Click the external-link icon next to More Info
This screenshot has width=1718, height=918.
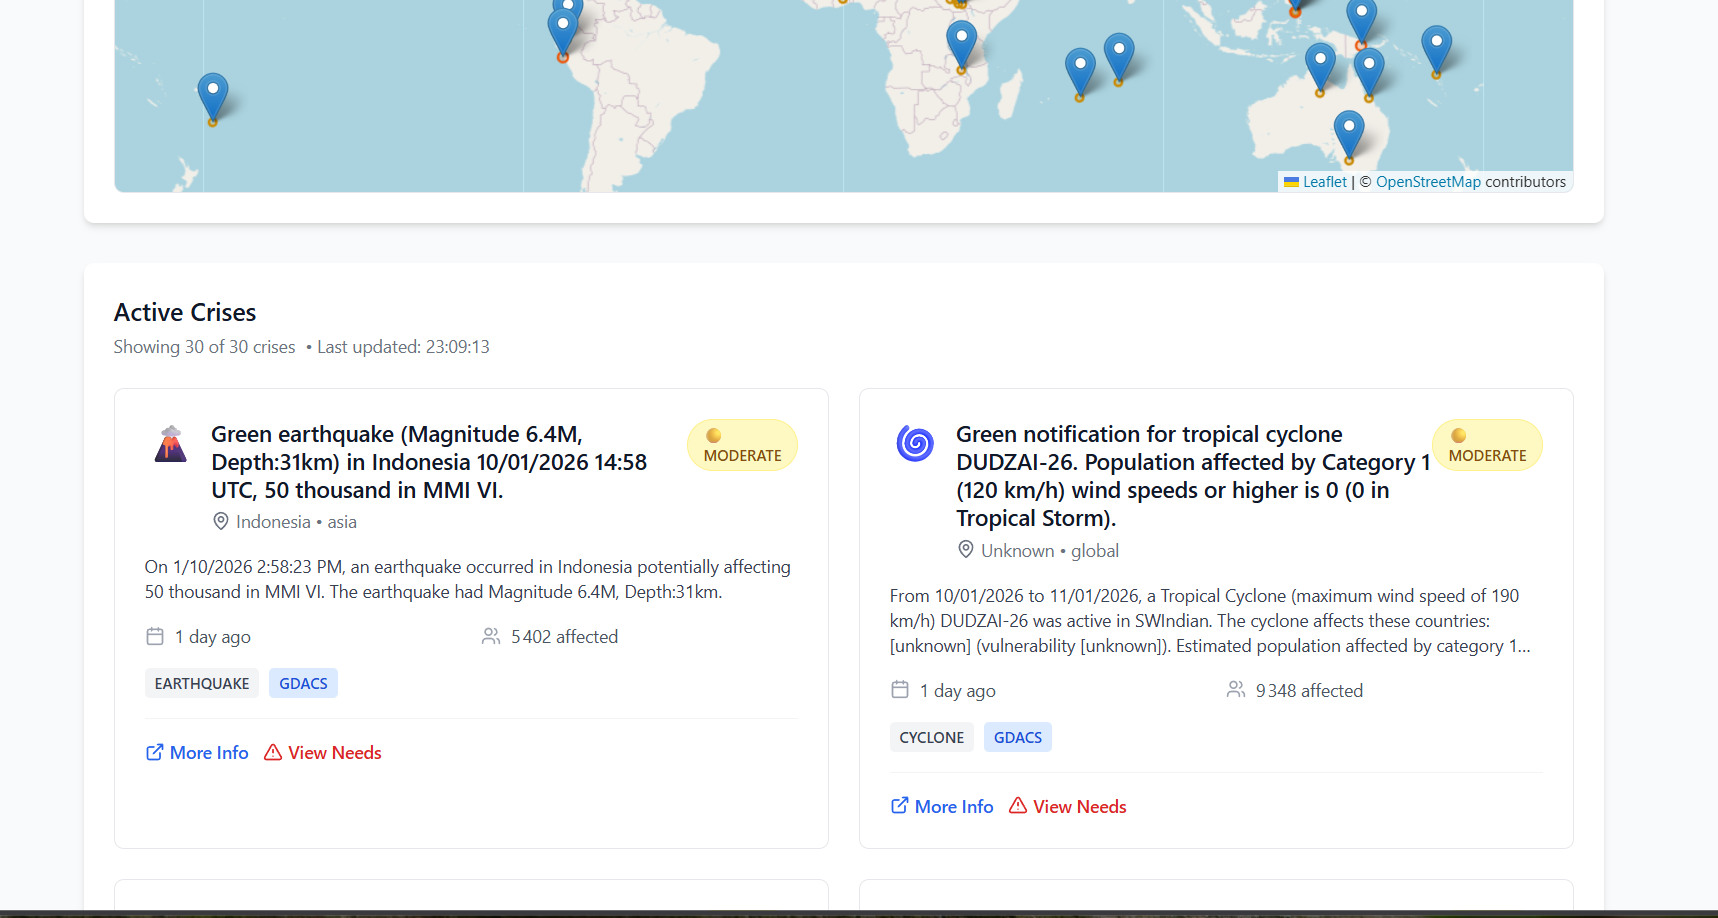153,751
